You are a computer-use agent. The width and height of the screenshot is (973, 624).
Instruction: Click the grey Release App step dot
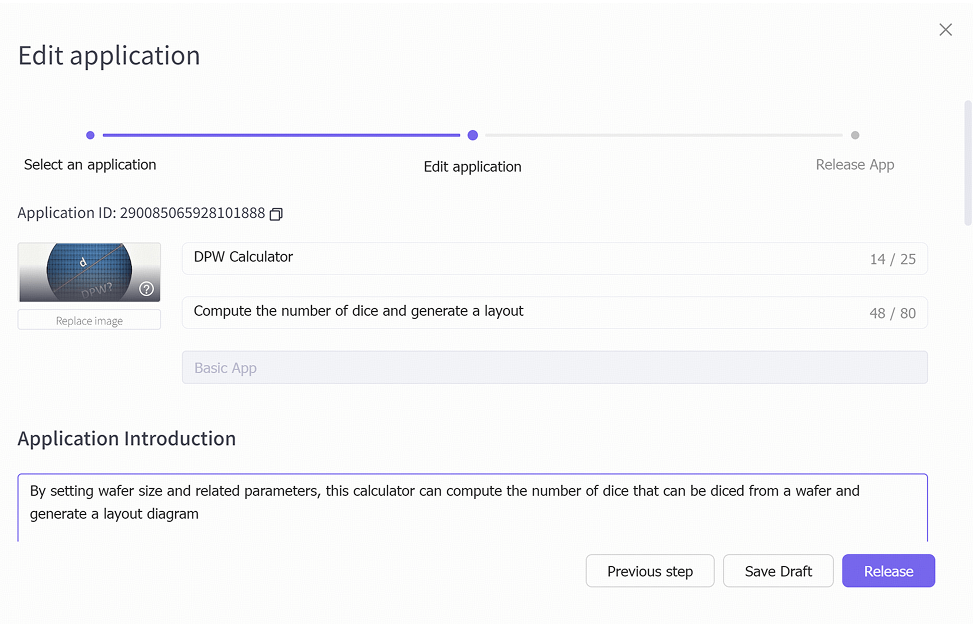click(855, 135)
